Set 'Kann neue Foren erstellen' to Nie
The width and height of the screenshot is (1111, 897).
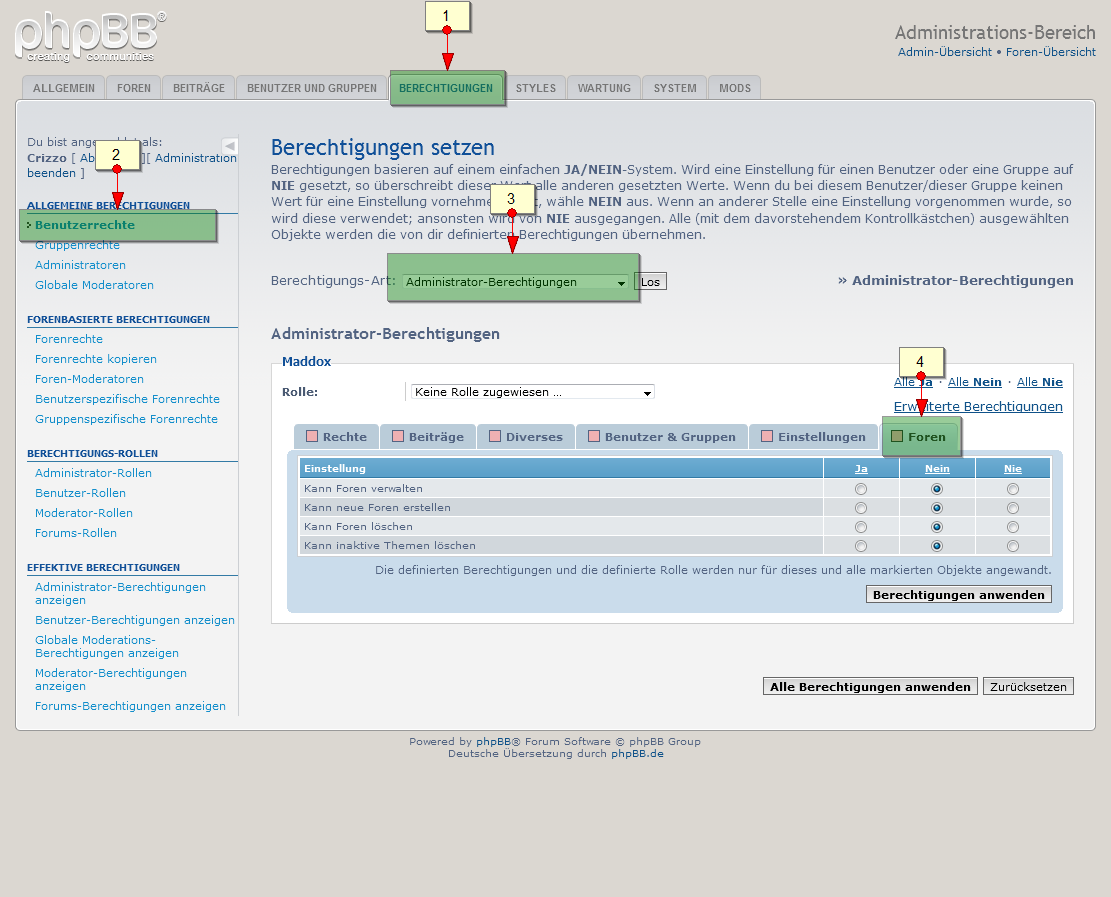click(x=1013, y=508)
